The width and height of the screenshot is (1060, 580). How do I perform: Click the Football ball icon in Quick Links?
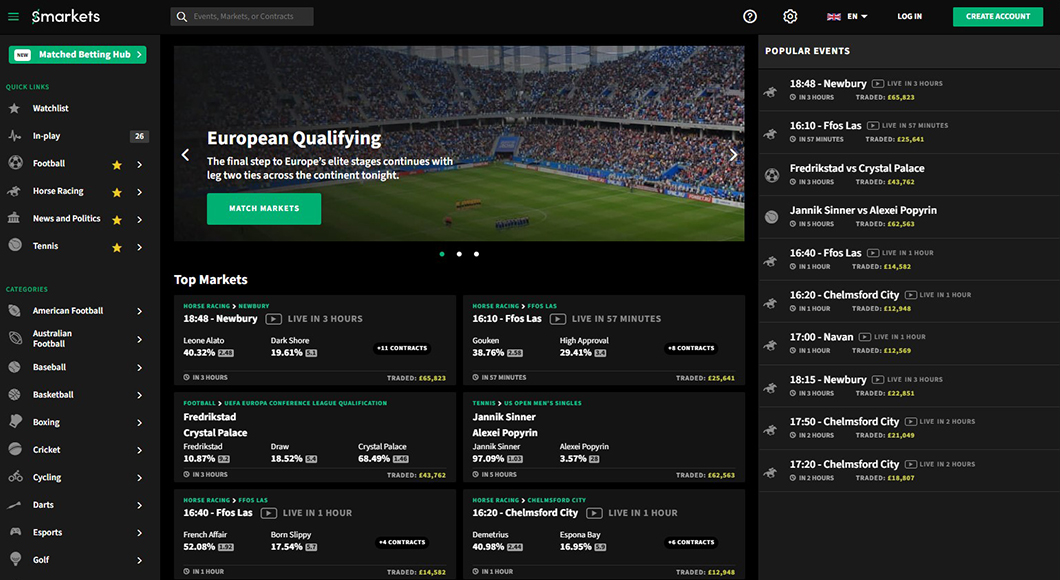[15, 163]
